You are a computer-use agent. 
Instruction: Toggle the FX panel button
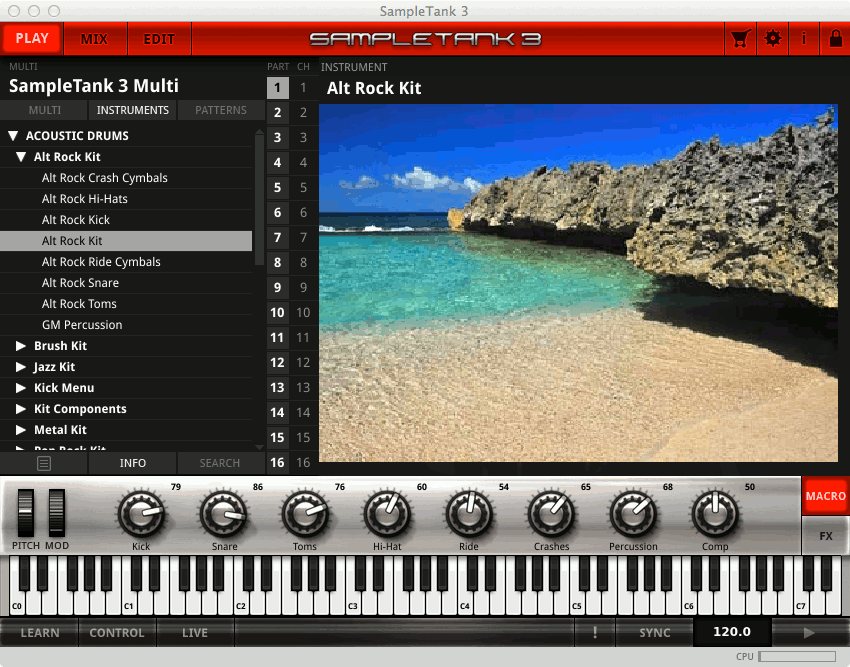[826, 536]
